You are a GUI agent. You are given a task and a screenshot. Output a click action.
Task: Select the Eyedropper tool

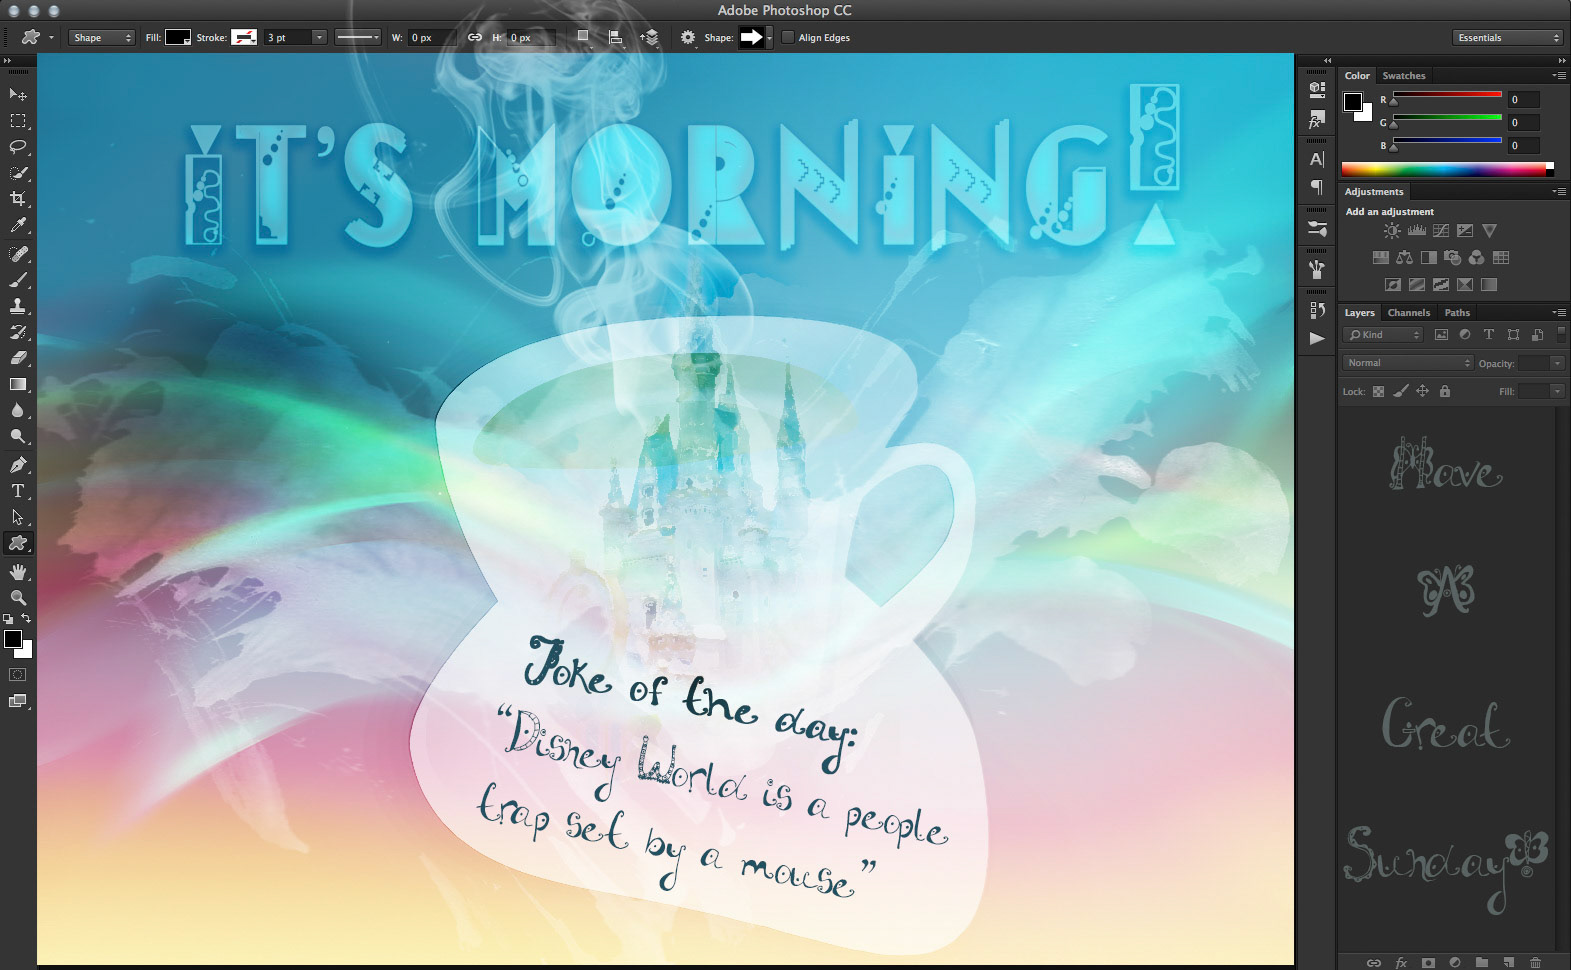coord(18,226)
